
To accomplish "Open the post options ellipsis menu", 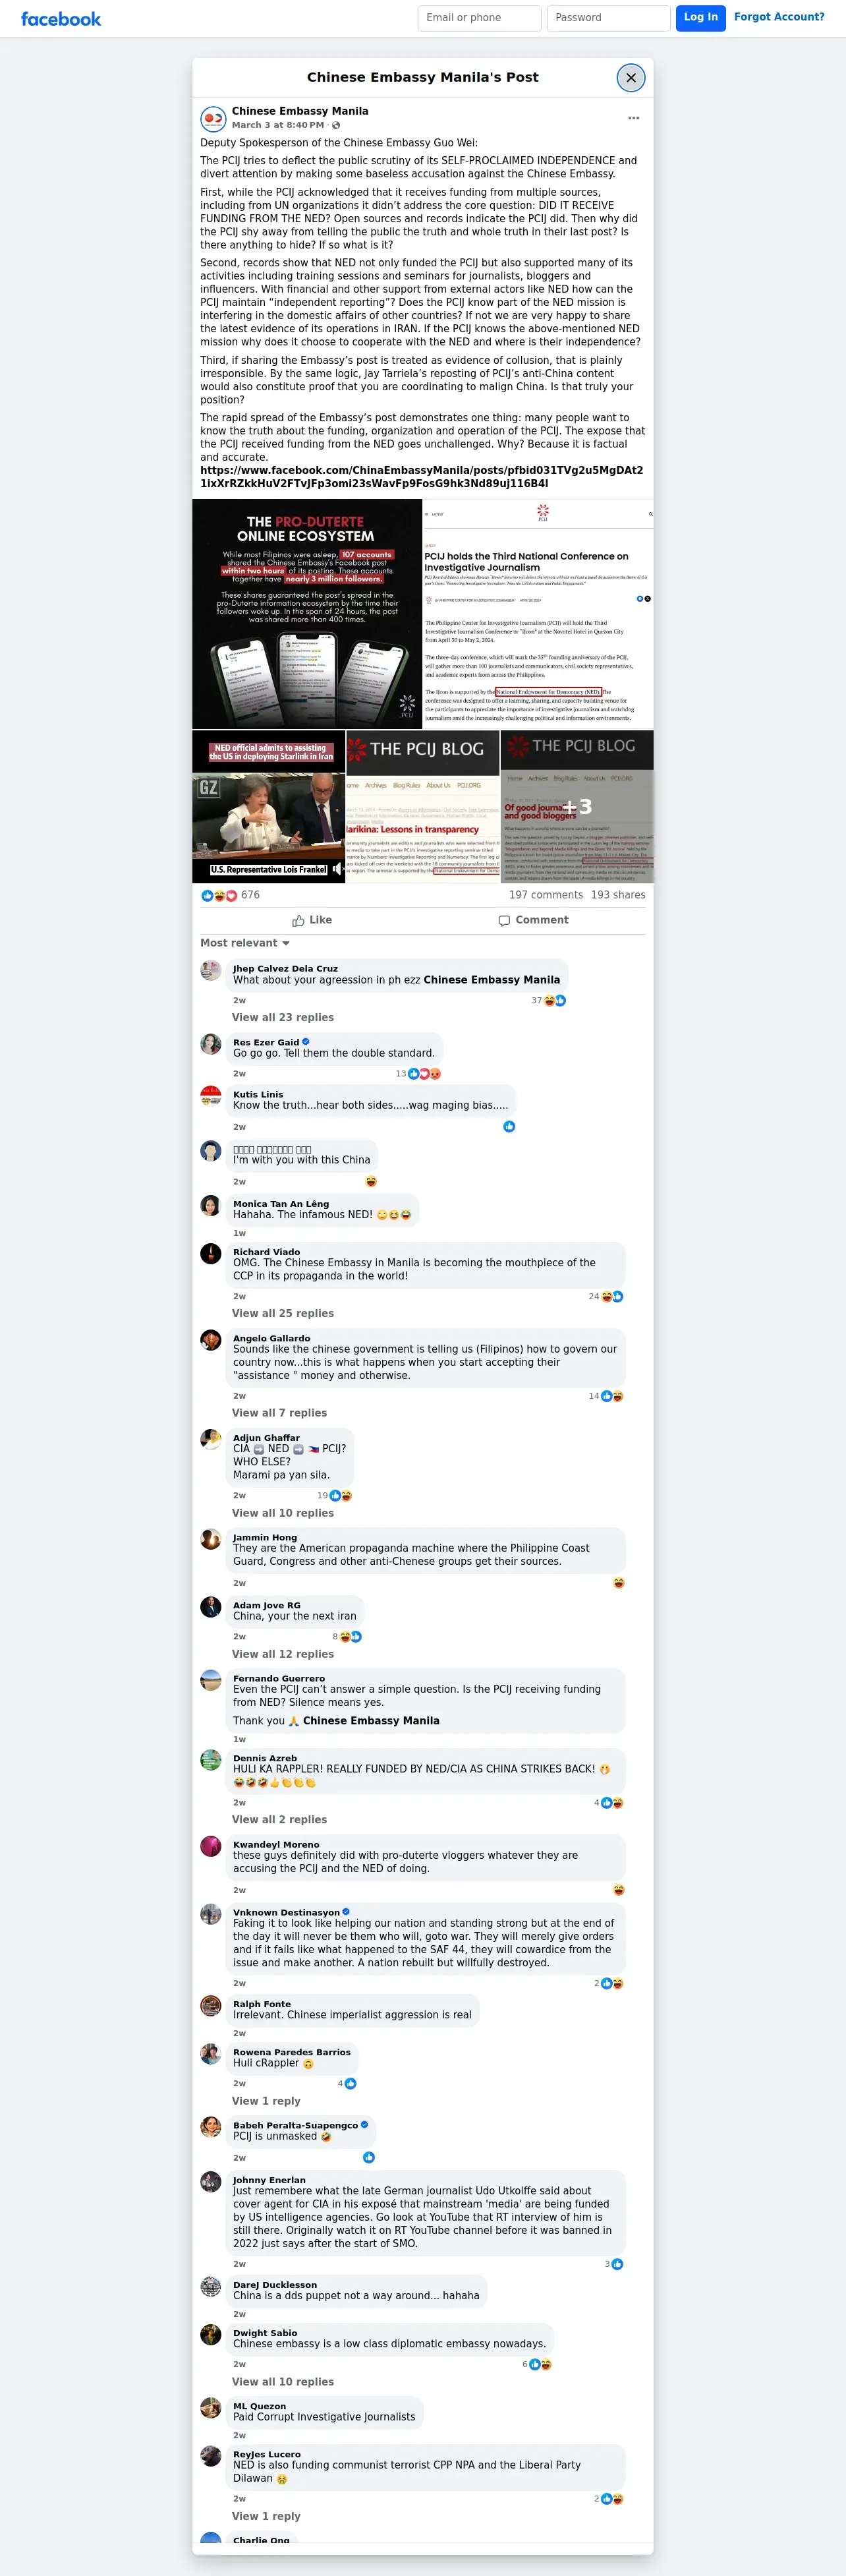I will click(633, 118).
